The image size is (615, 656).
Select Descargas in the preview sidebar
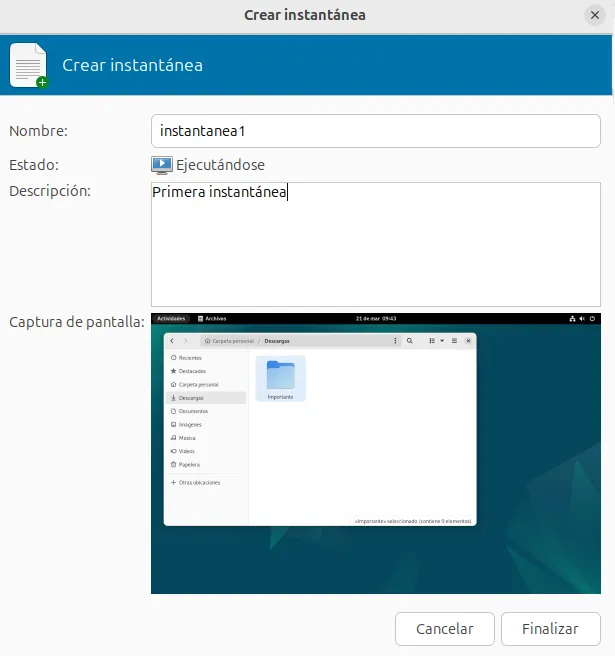point(193,397)
